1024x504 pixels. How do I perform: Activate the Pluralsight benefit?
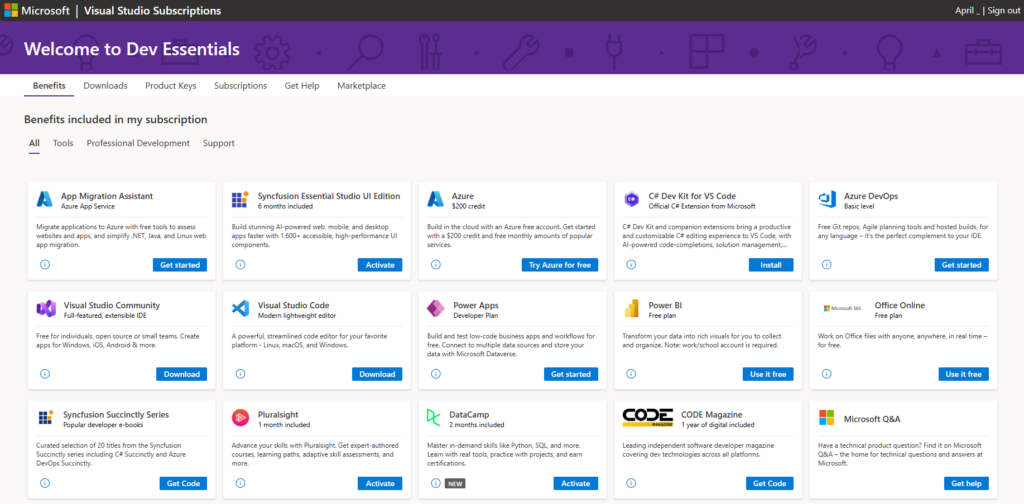point(380,483)
